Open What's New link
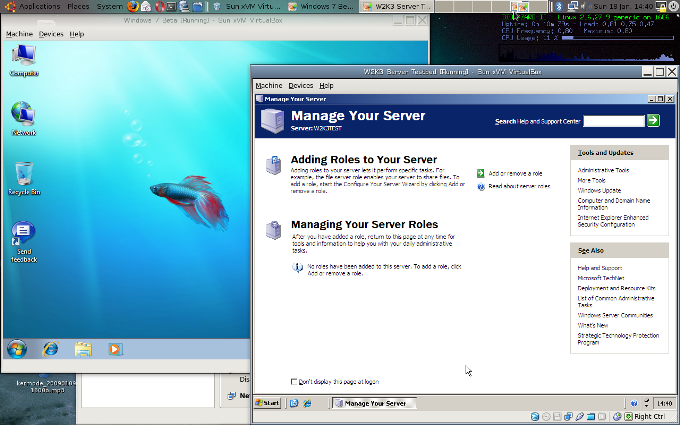This screenshot has width=680, height=425. click(x=592, y=325)
